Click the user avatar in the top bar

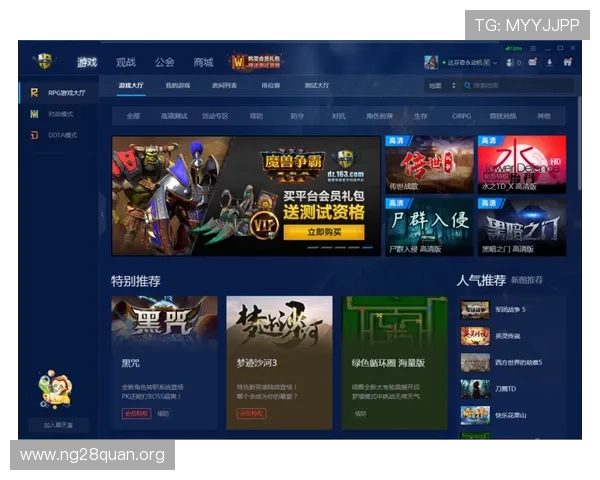coord(431,62)
